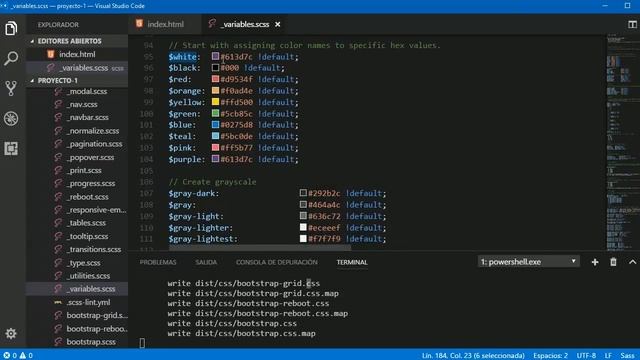Image resolution: width=640 pixels, height=360 pixels.
Task: Open the Debug view icon
Action: click(11, 119)
